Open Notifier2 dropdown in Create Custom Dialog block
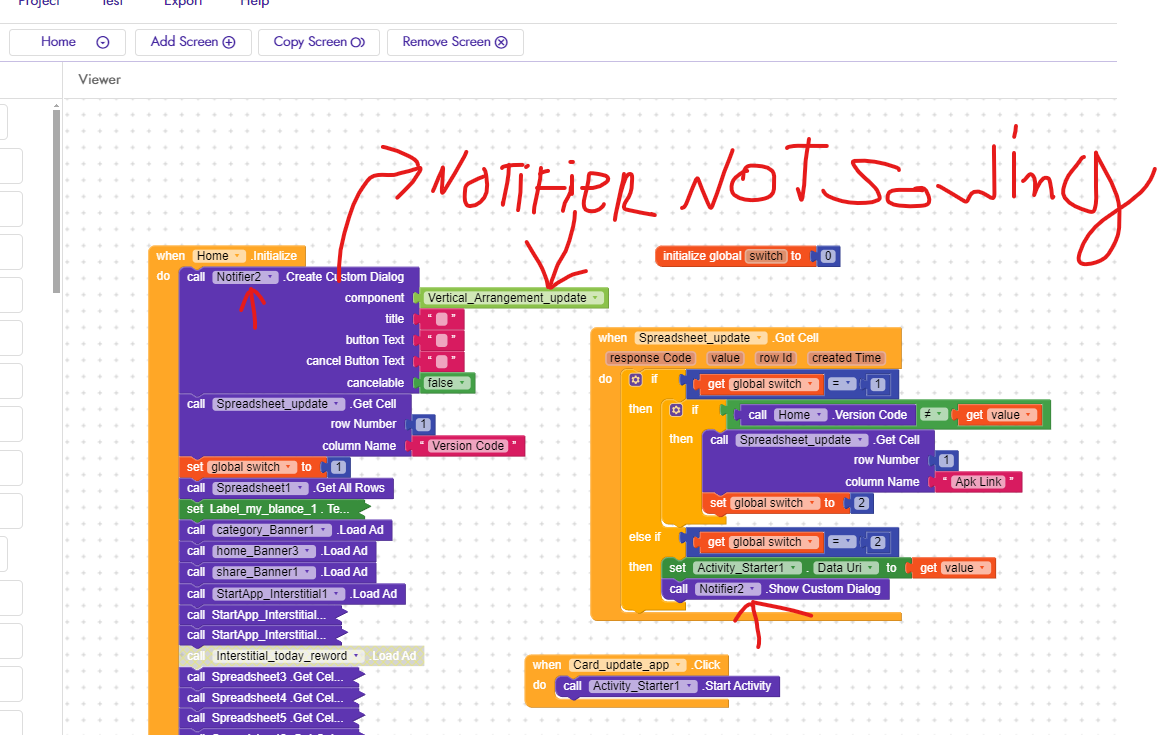 245,277
